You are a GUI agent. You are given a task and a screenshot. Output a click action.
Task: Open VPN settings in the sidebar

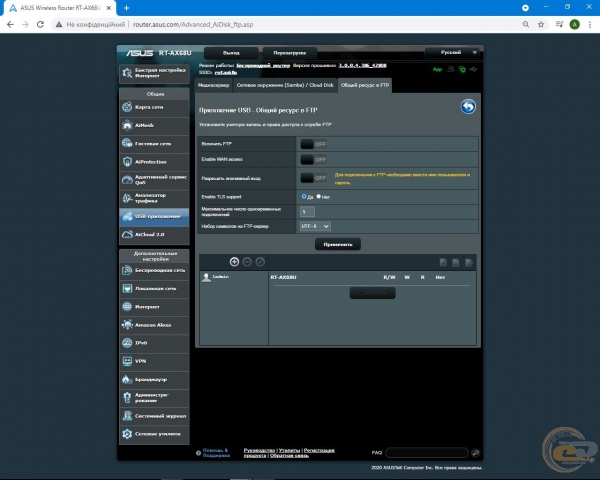click(154, 361)
